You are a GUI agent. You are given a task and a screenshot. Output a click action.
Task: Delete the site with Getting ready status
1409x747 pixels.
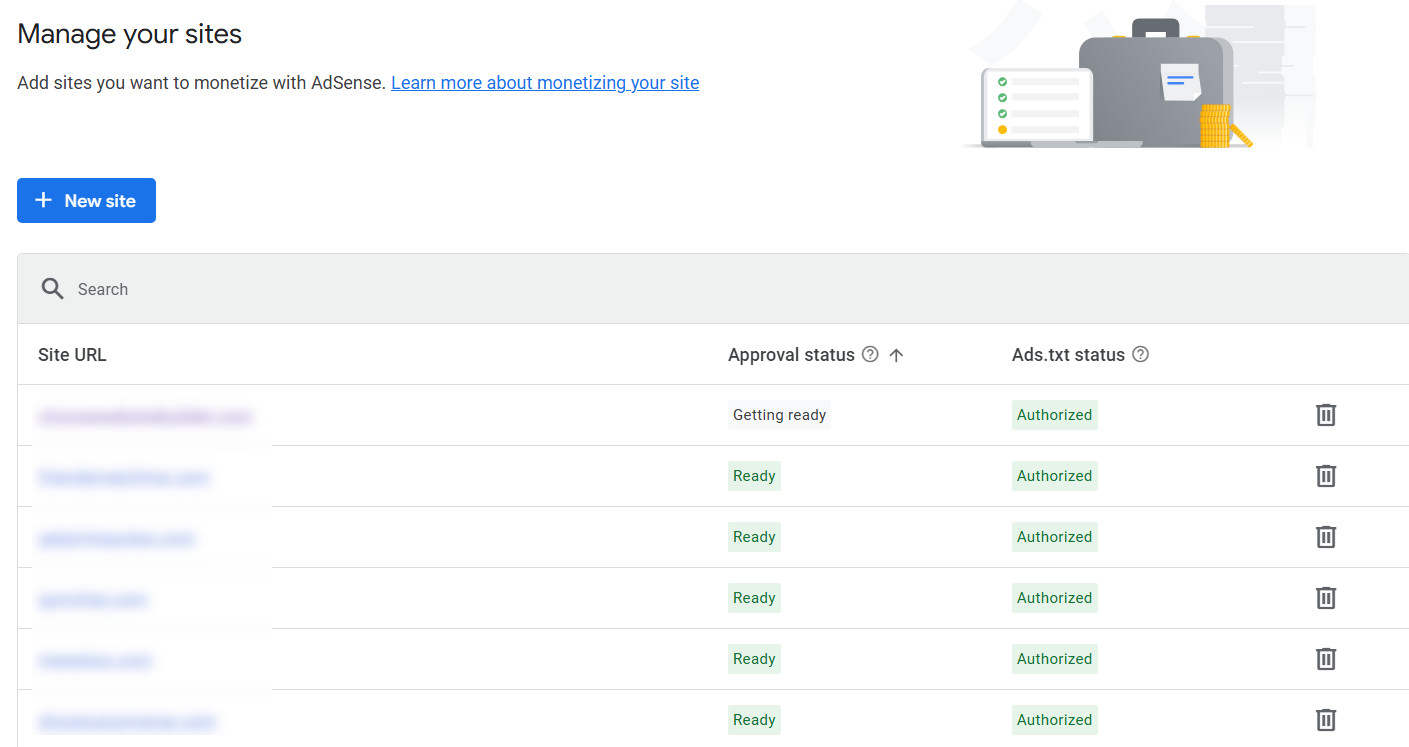(x=1325, y=415)
